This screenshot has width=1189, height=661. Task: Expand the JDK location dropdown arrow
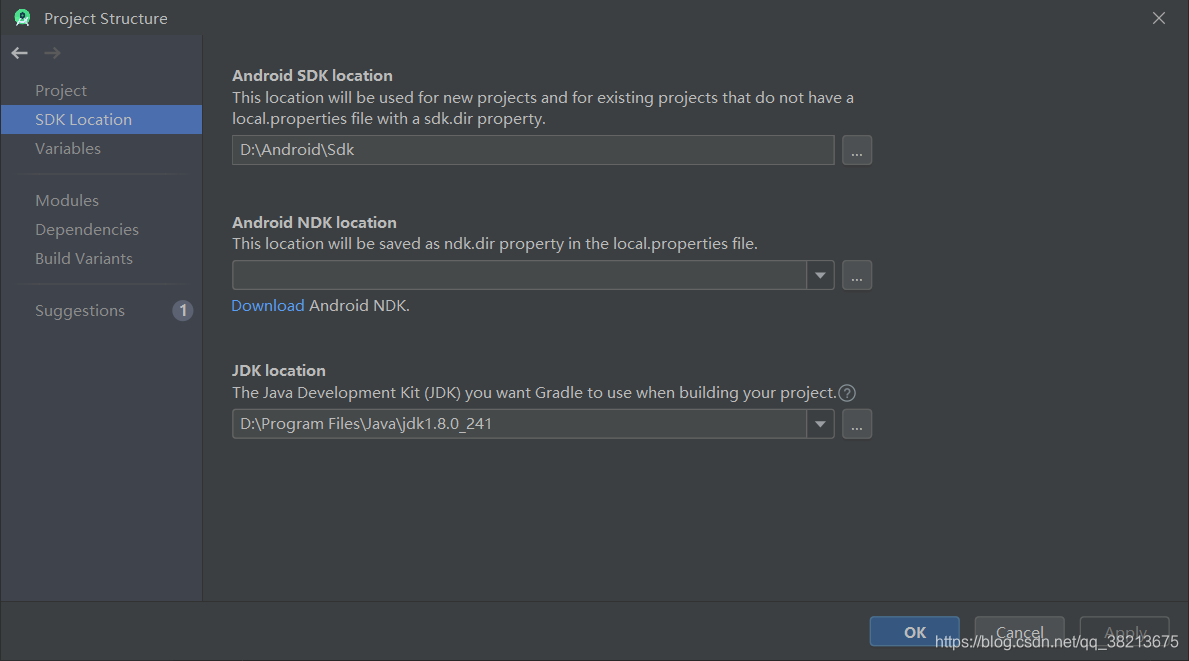820,424
